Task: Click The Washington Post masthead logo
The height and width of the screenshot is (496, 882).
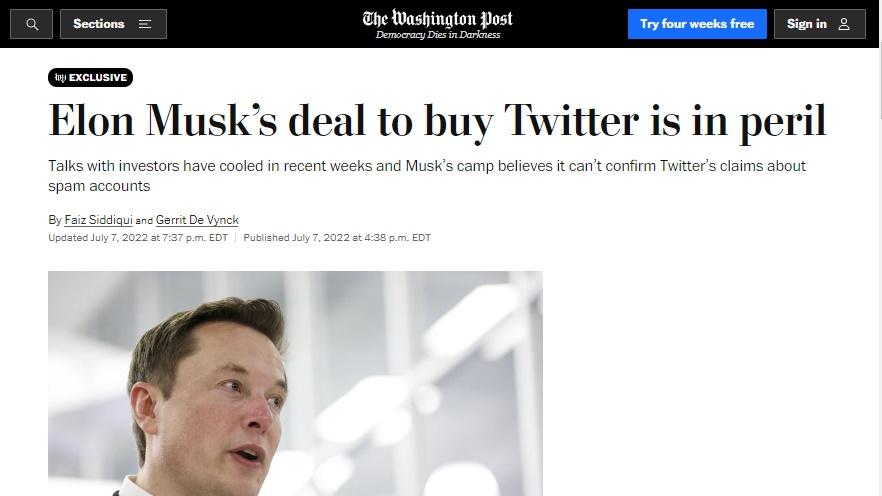Action: point(437,18)
